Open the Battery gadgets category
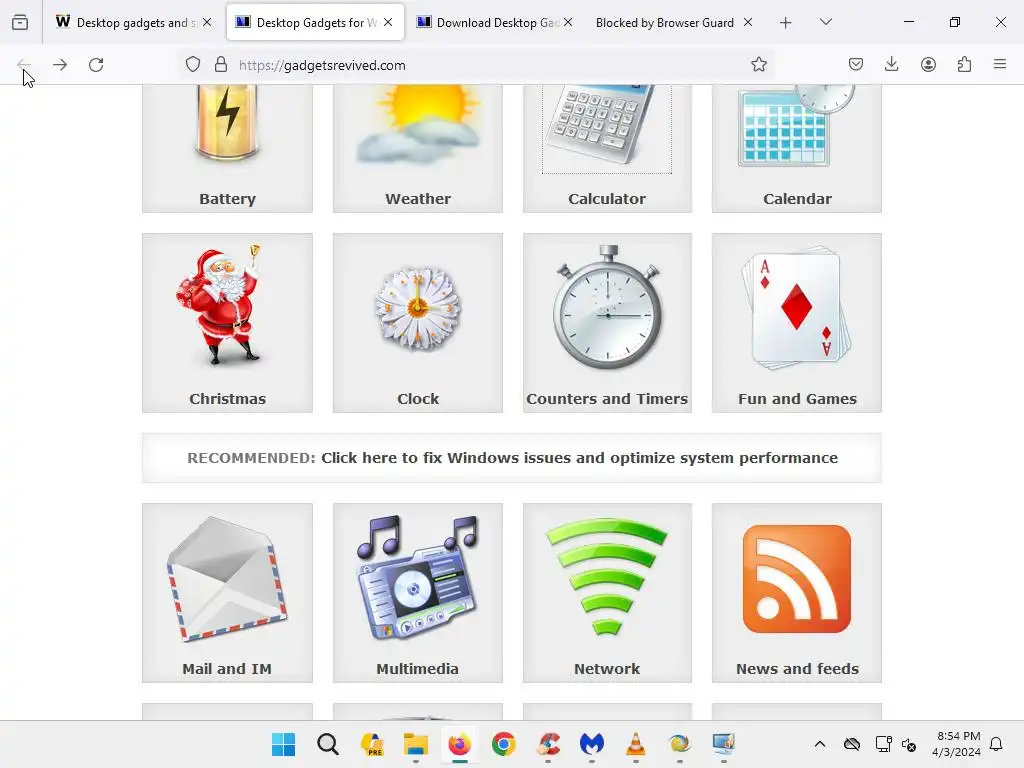This screenshot has width=1024, height=768. (x=227, y=148)
